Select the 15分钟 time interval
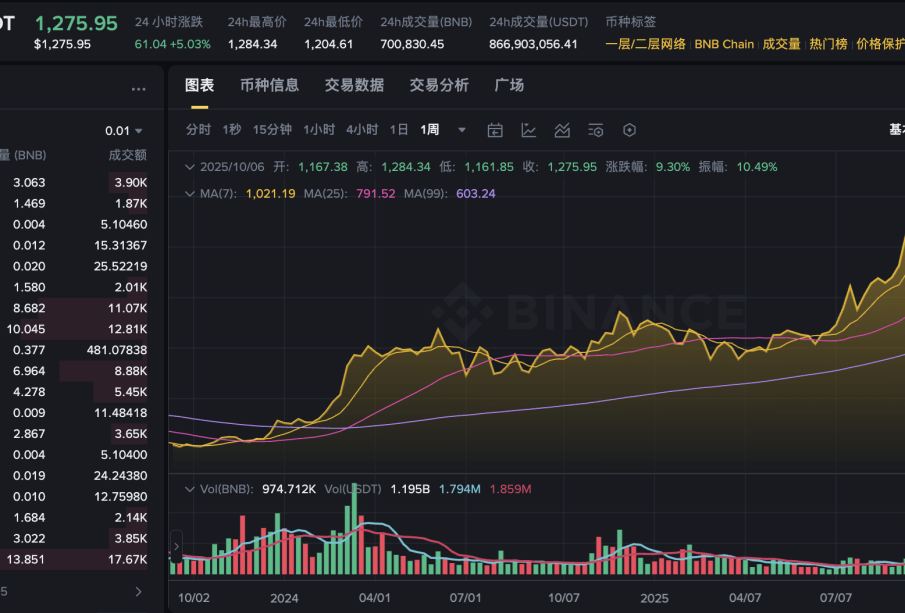Viewport: 905px width, 613px height. [x=272, y=130]
